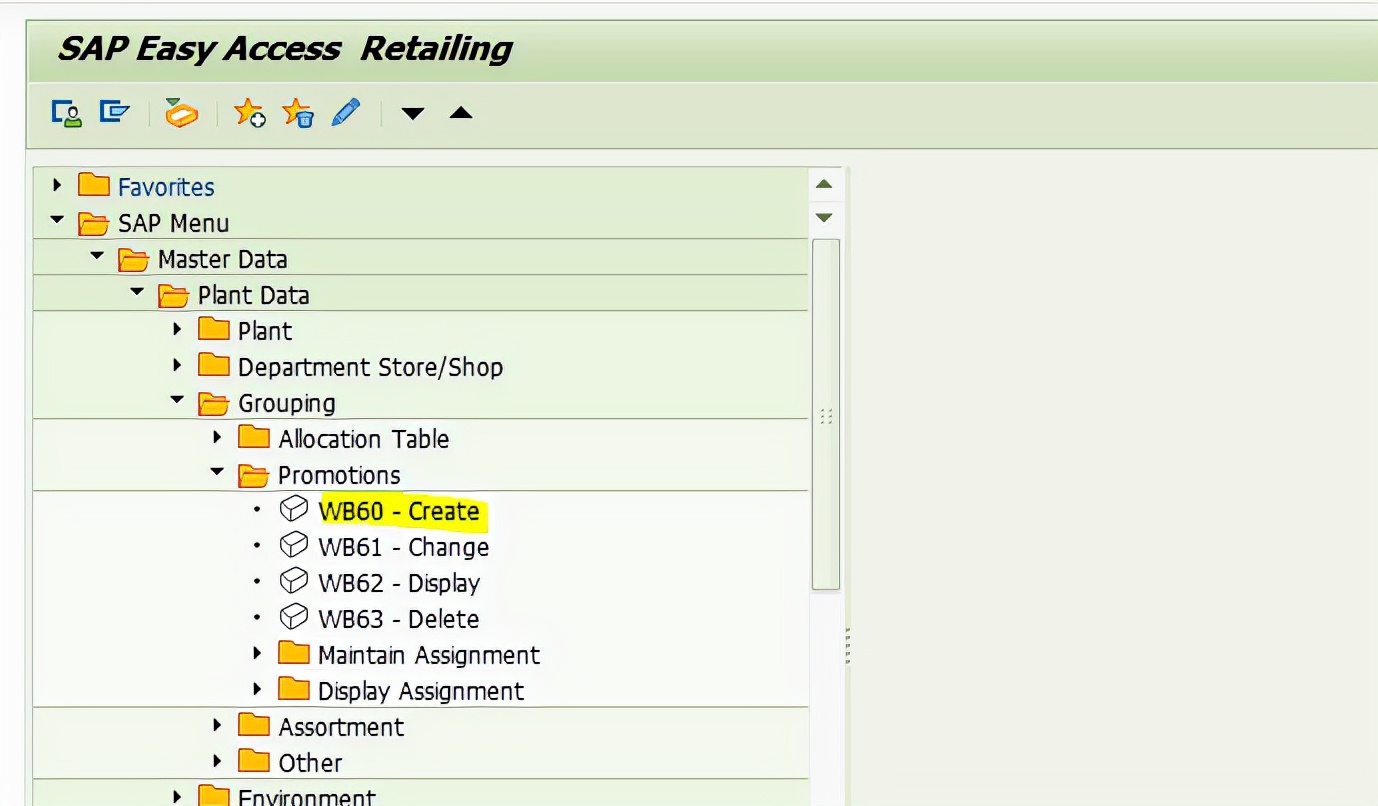Click the Plant folder icon
The height and width of the screenshot is (806, 1378).
pos(214,331)
